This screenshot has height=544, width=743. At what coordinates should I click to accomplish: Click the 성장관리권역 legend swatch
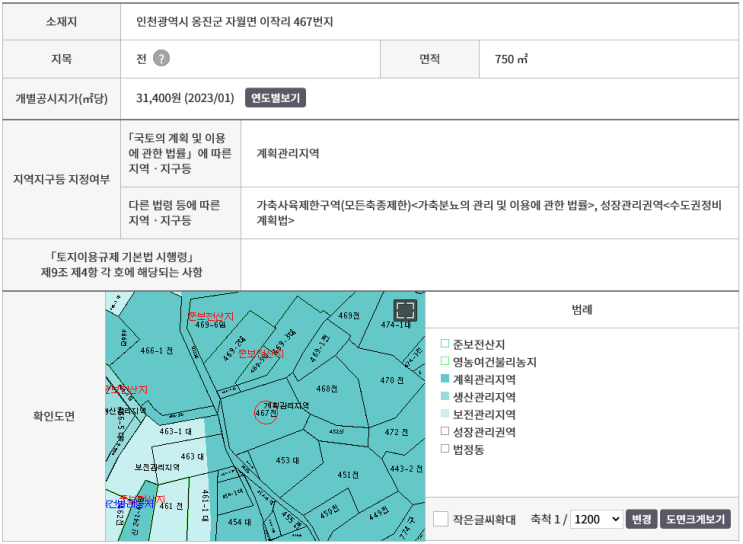click(444, 431)
